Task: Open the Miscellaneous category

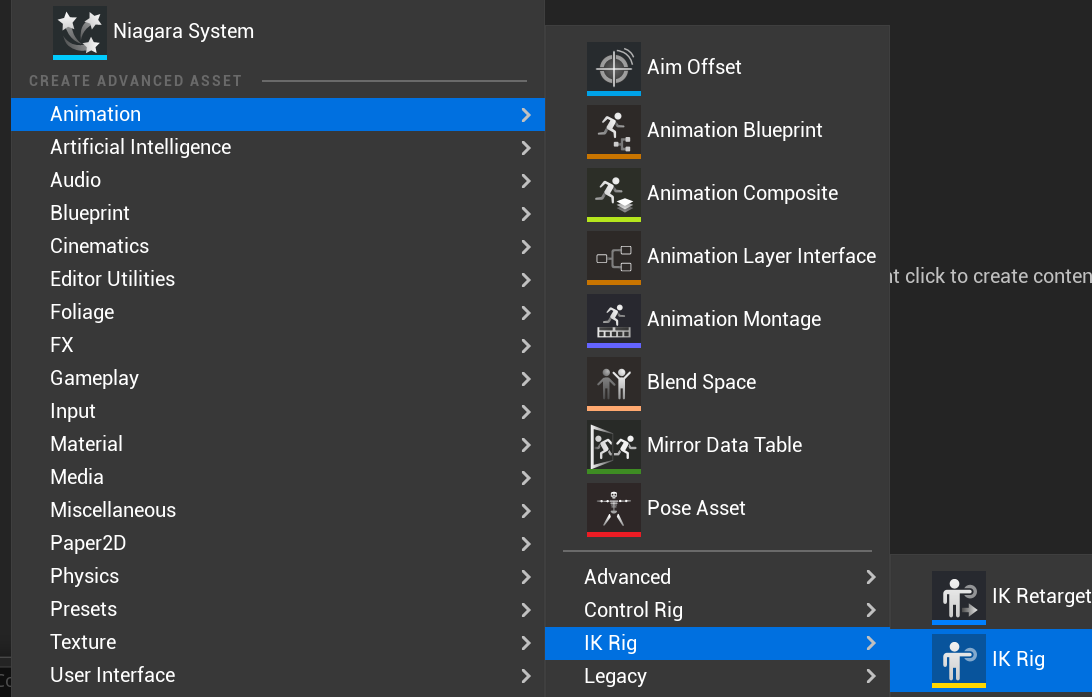Action: click(x=278, y=510)
